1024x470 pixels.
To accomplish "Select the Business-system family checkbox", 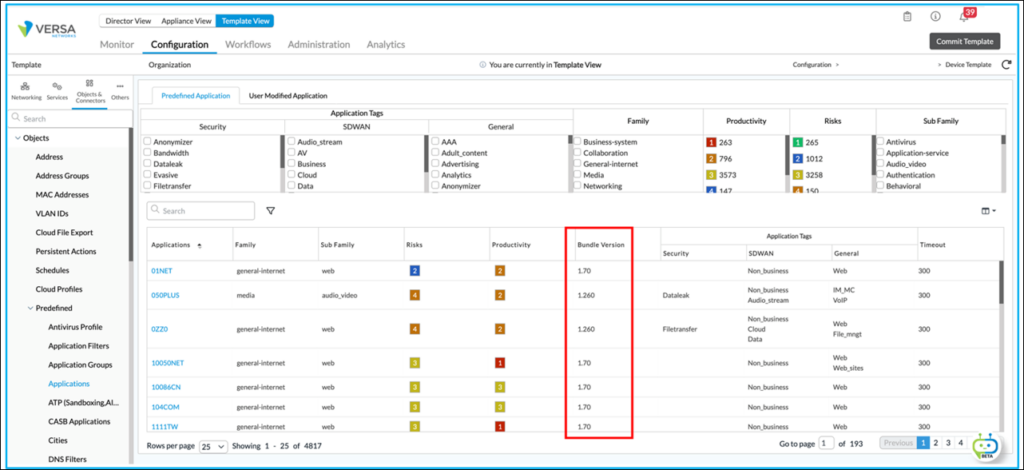I will pyautogui.click(x=577, y=142).
